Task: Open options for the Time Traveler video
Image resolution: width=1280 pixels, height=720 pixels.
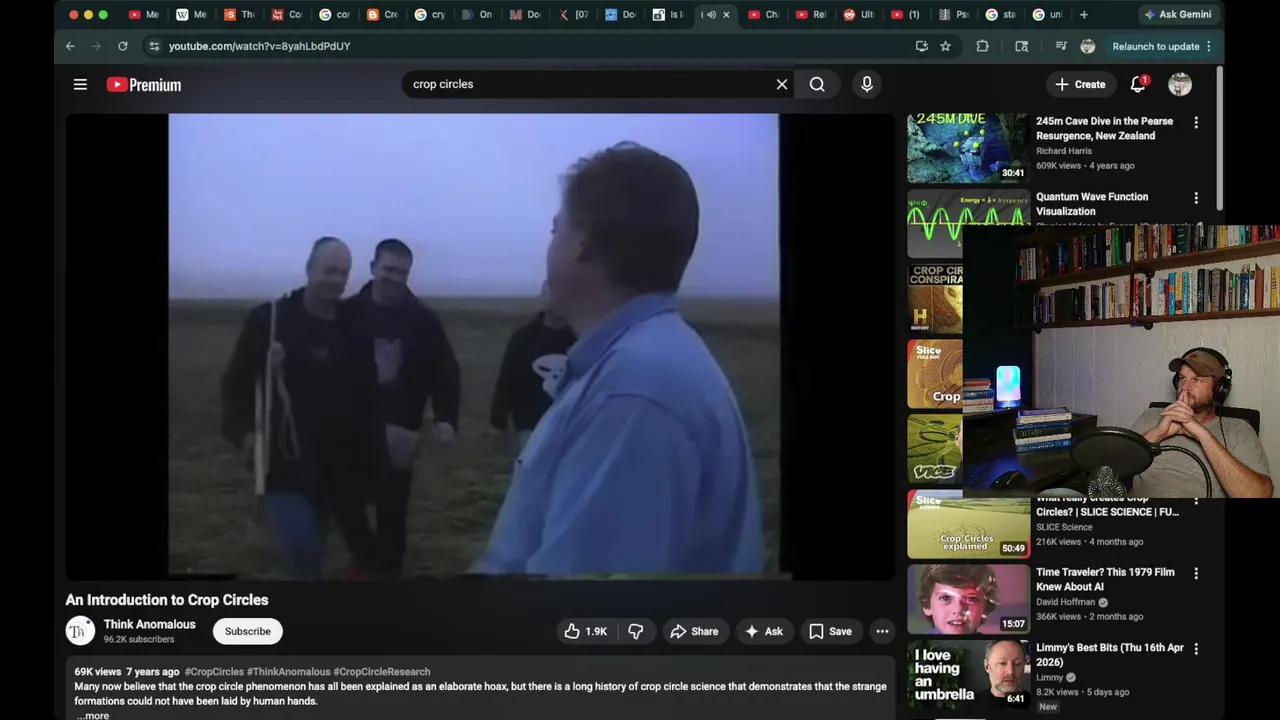Action: pos(1196,574)
